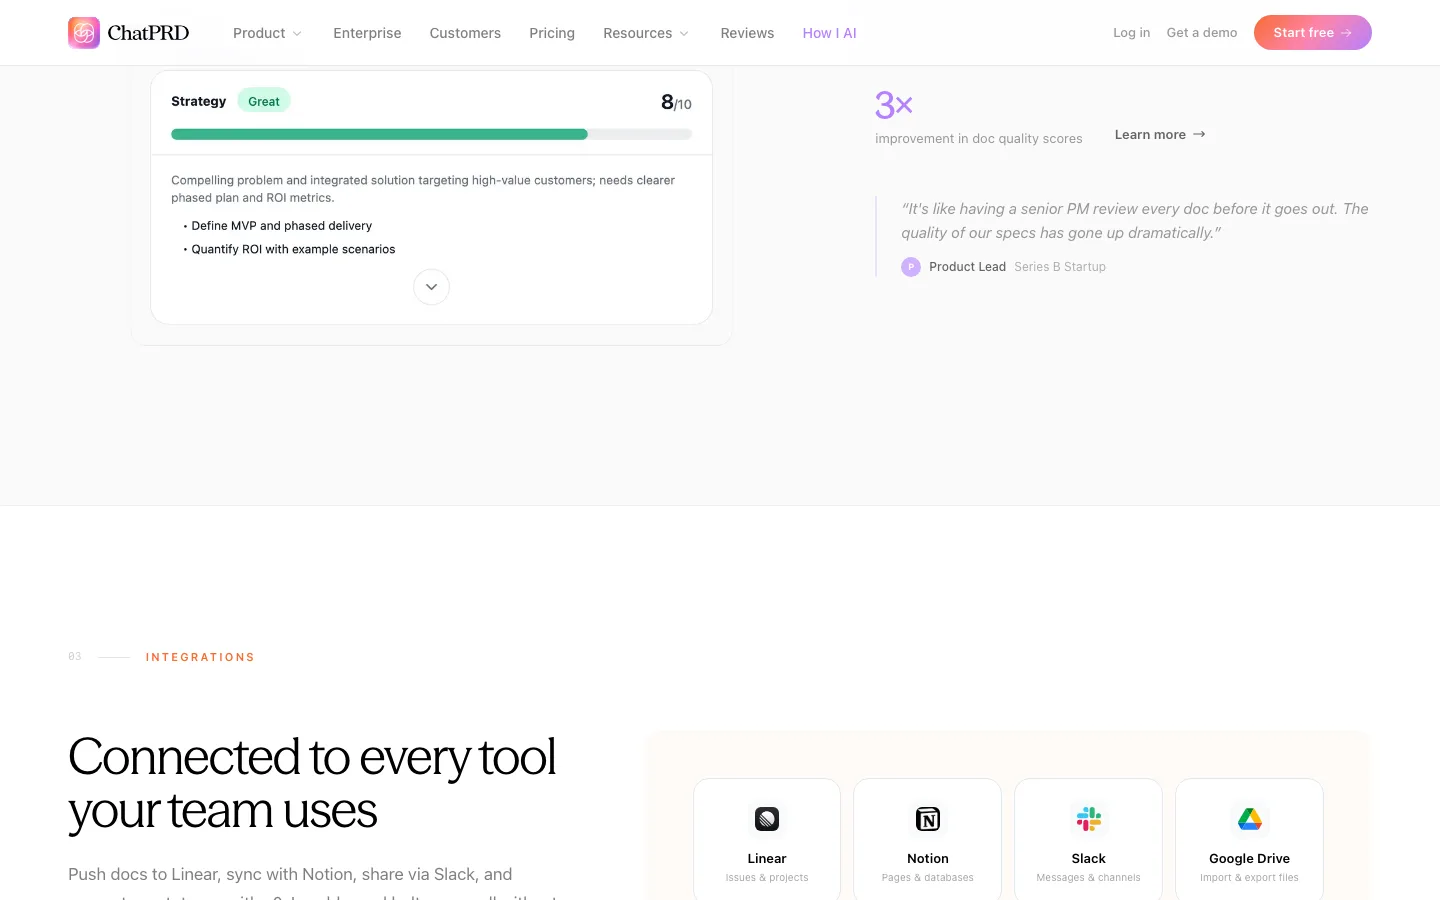Click 'Pages & databases' under Notion
The image size is (1440, 900).
point(928,878)
